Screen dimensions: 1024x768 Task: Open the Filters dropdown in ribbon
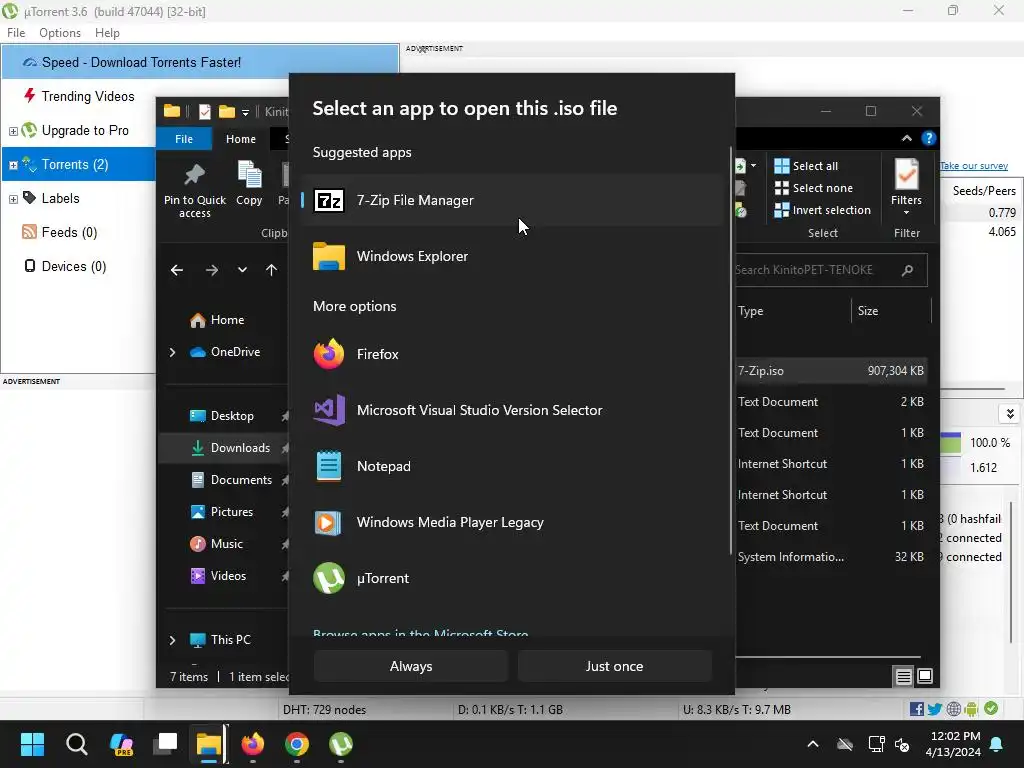(906, 187)
